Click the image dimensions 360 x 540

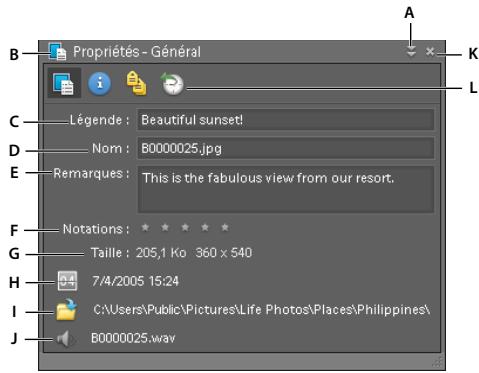point(224,253)
